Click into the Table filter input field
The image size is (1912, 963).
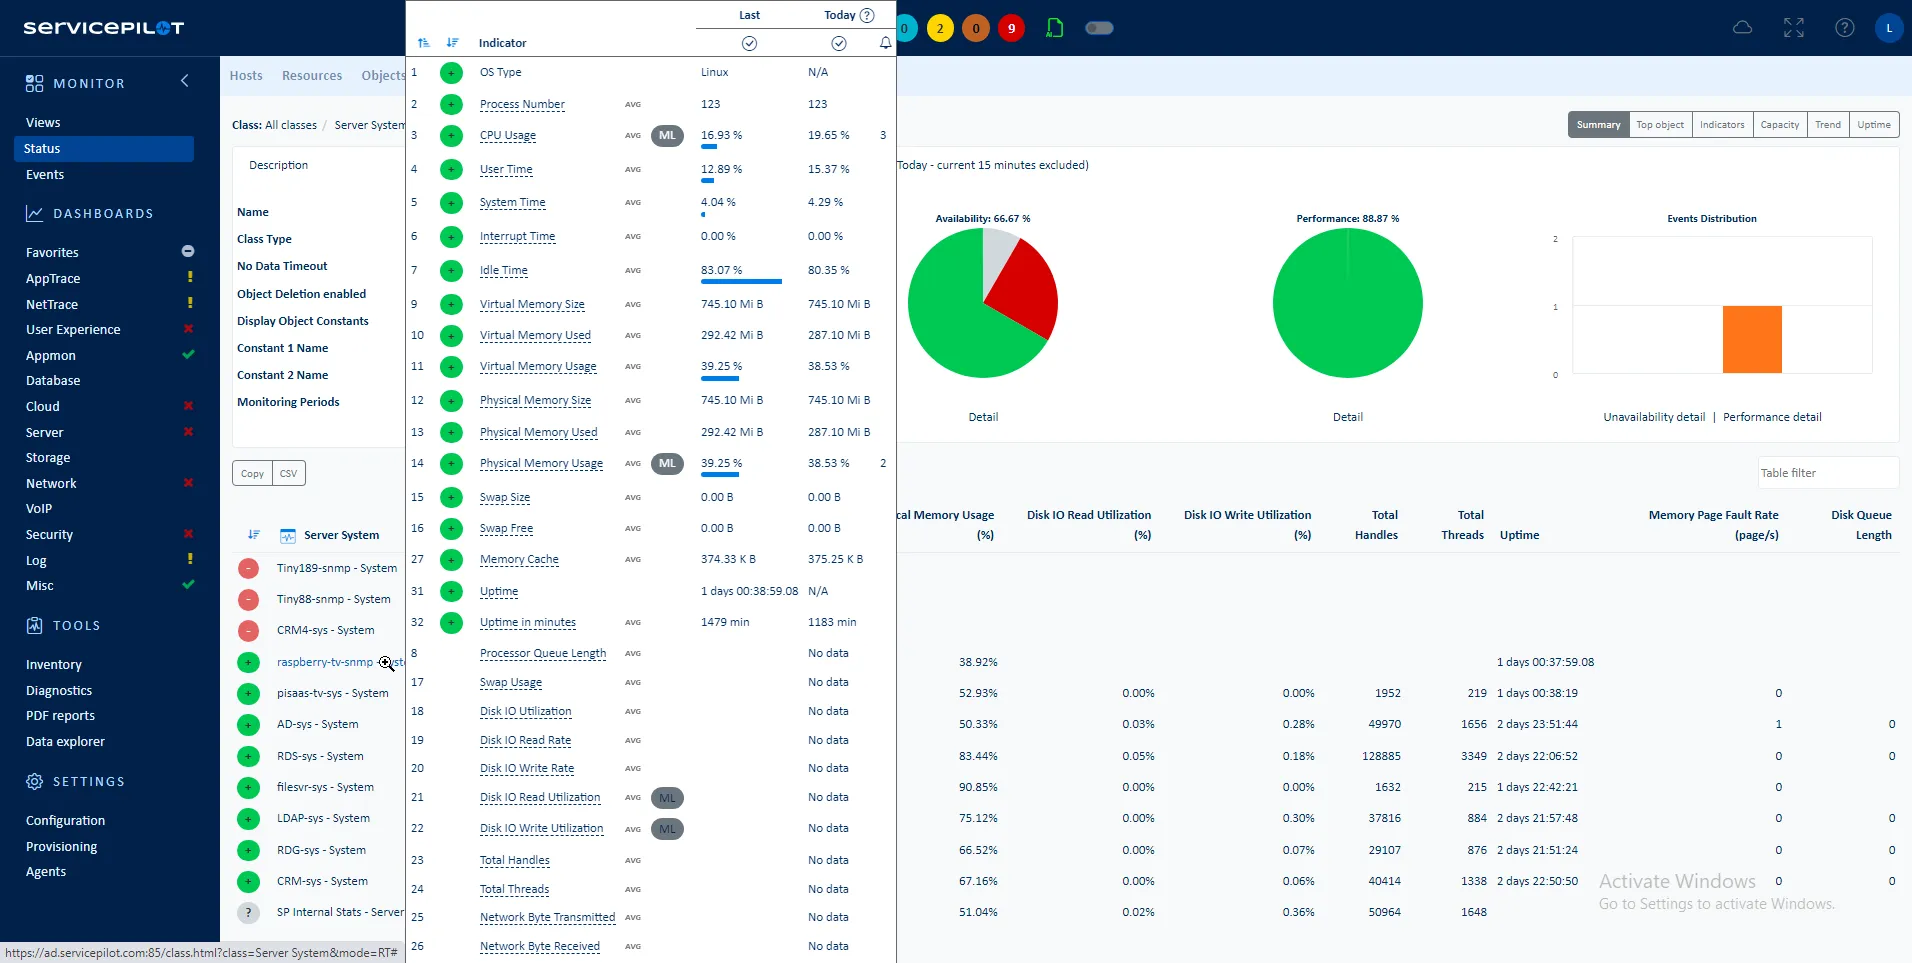point(1826,473)
